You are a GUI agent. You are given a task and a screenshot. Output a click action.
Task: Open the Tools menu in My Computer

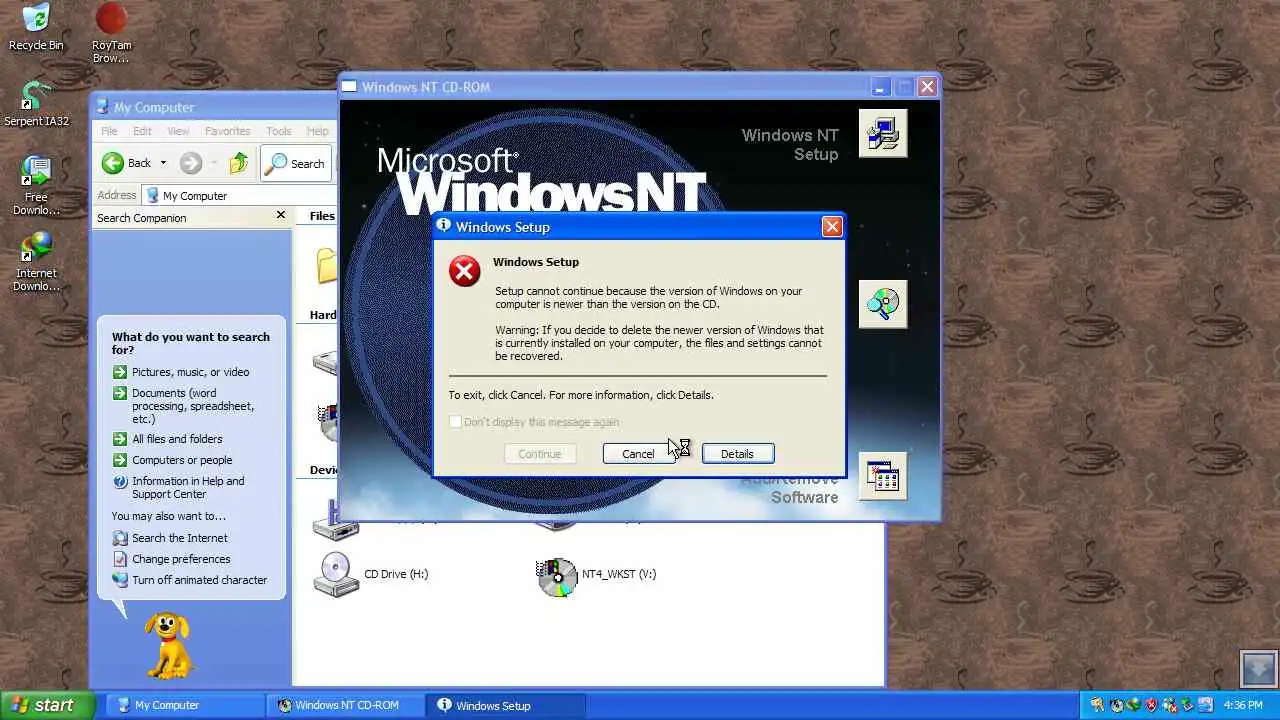coord(278,131)
